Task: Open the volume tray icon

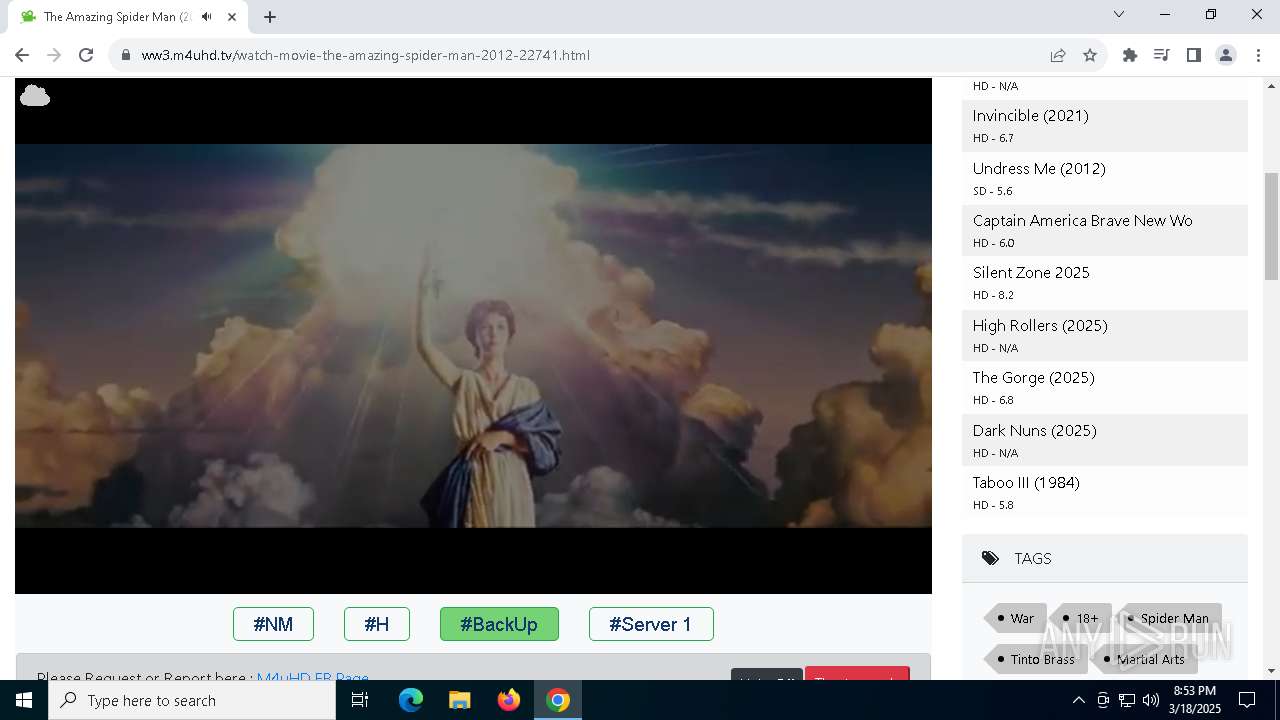Action: 1151,700
